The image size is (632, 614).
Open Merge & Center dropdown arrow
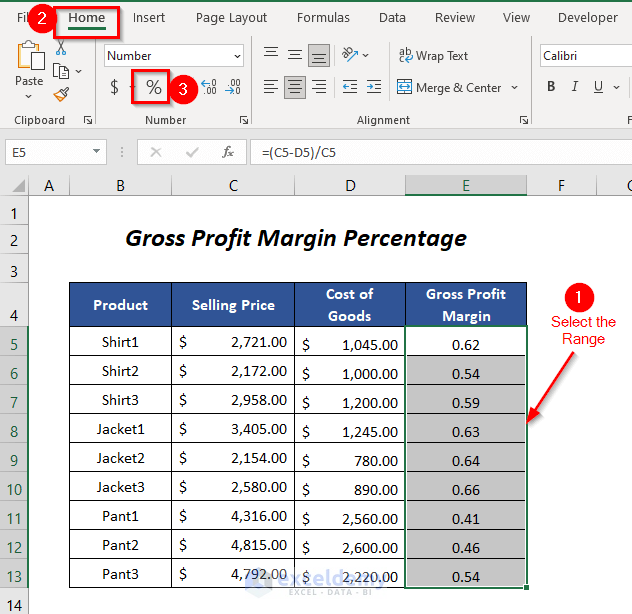(x=514, y=87)
